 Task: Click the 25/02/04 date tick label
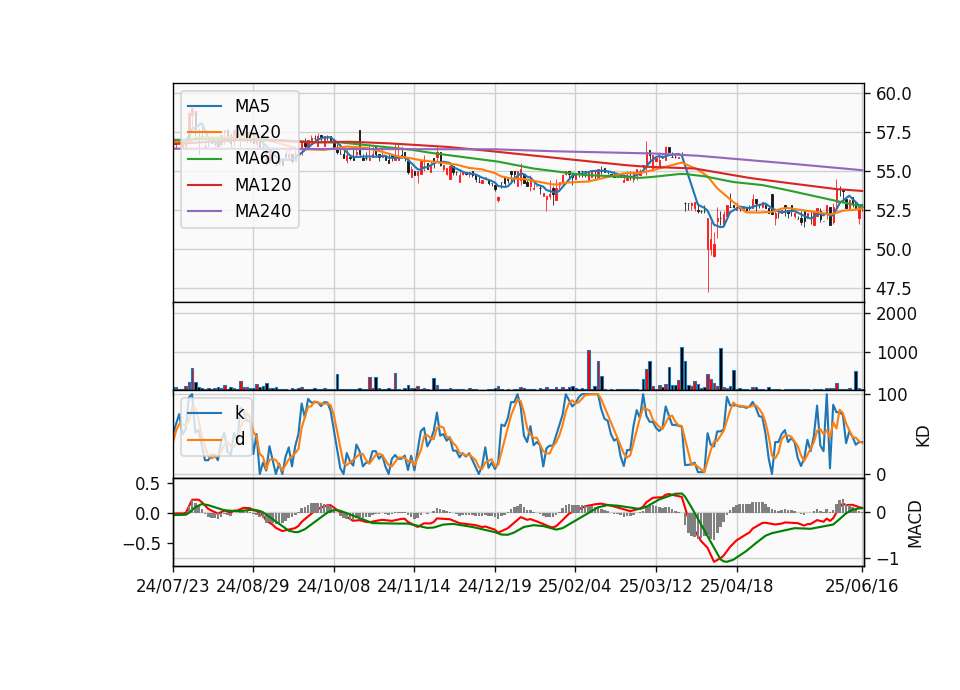[575, 586]
